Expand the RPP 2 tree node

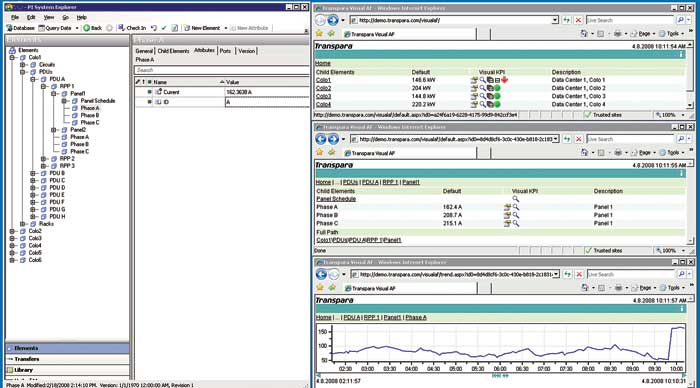coord(43,159)
